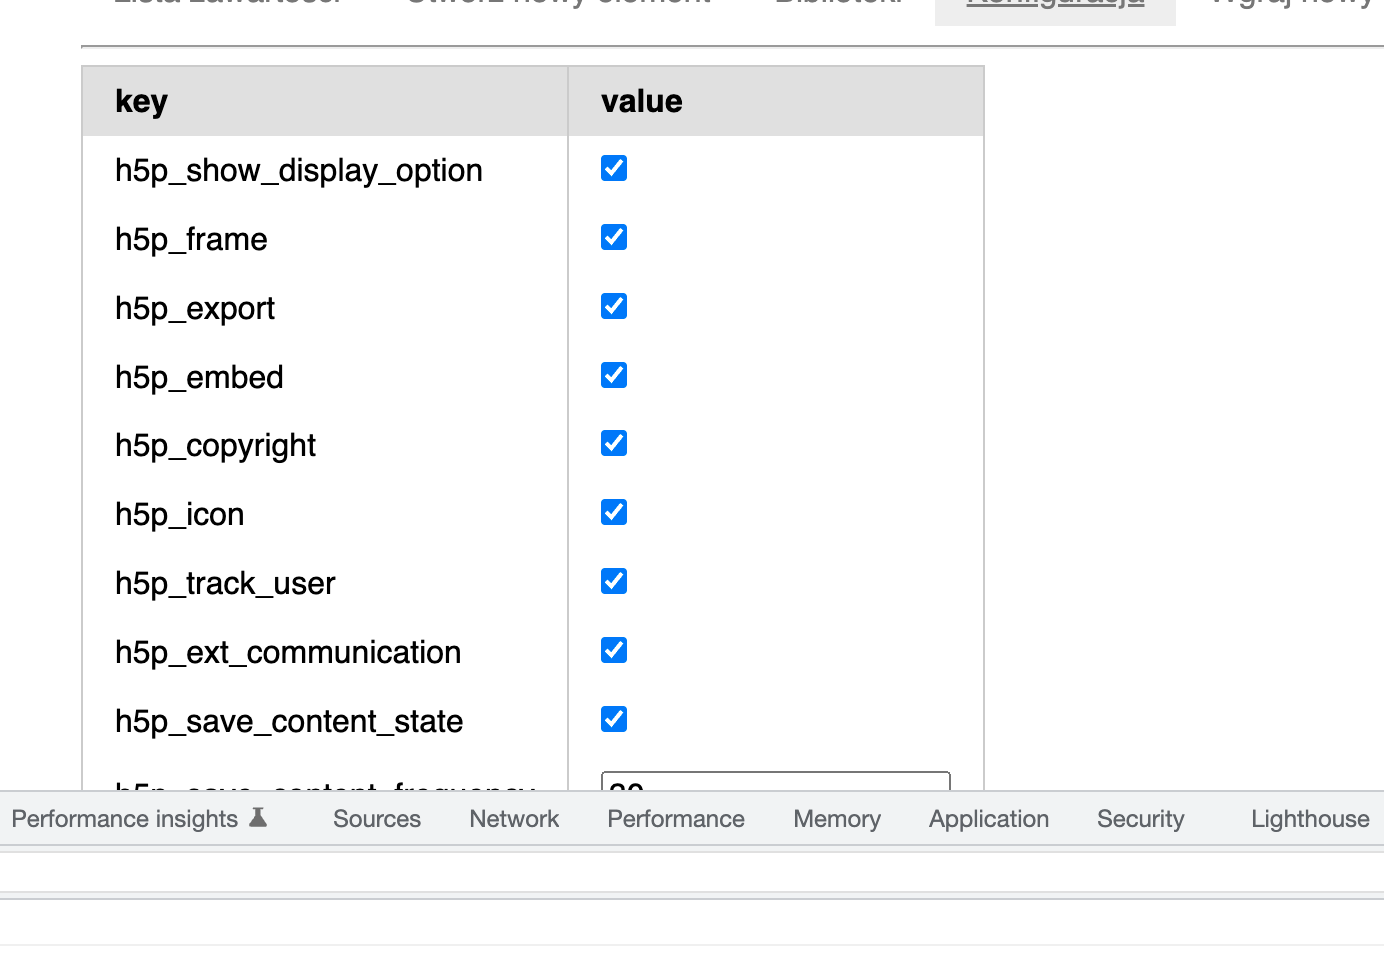This screenshot has height=970, width=1384.
Task: Disable h5p_embed option
Action: [613, 375]
